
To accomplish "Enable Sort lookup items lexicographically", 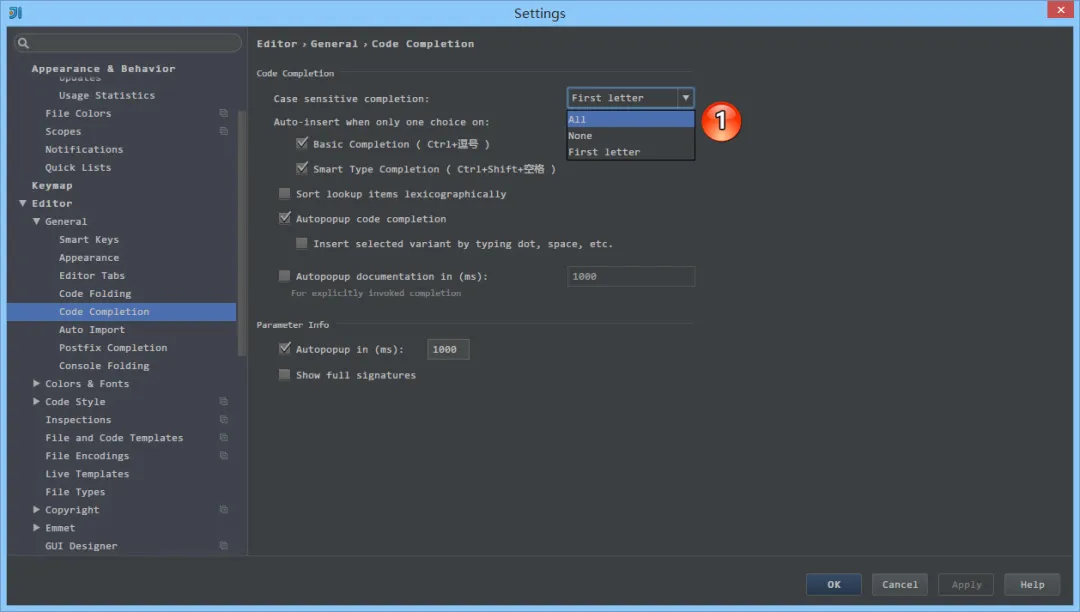I will click(284, 194).
